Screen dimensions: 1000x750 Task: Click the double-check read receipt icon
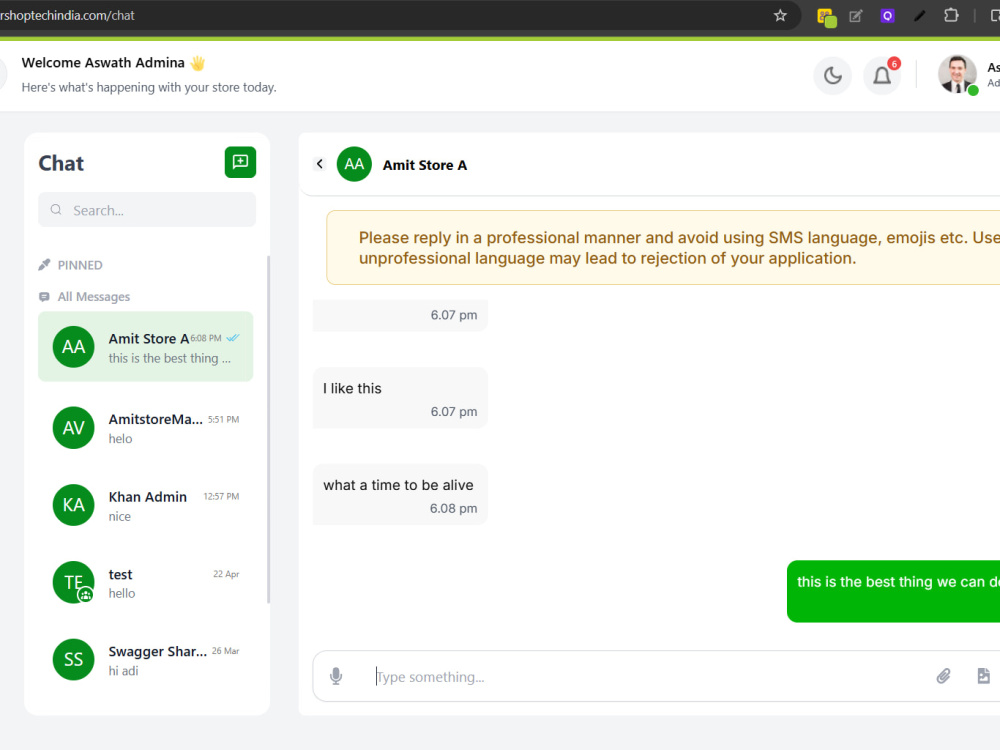click(x=233, y=338)
